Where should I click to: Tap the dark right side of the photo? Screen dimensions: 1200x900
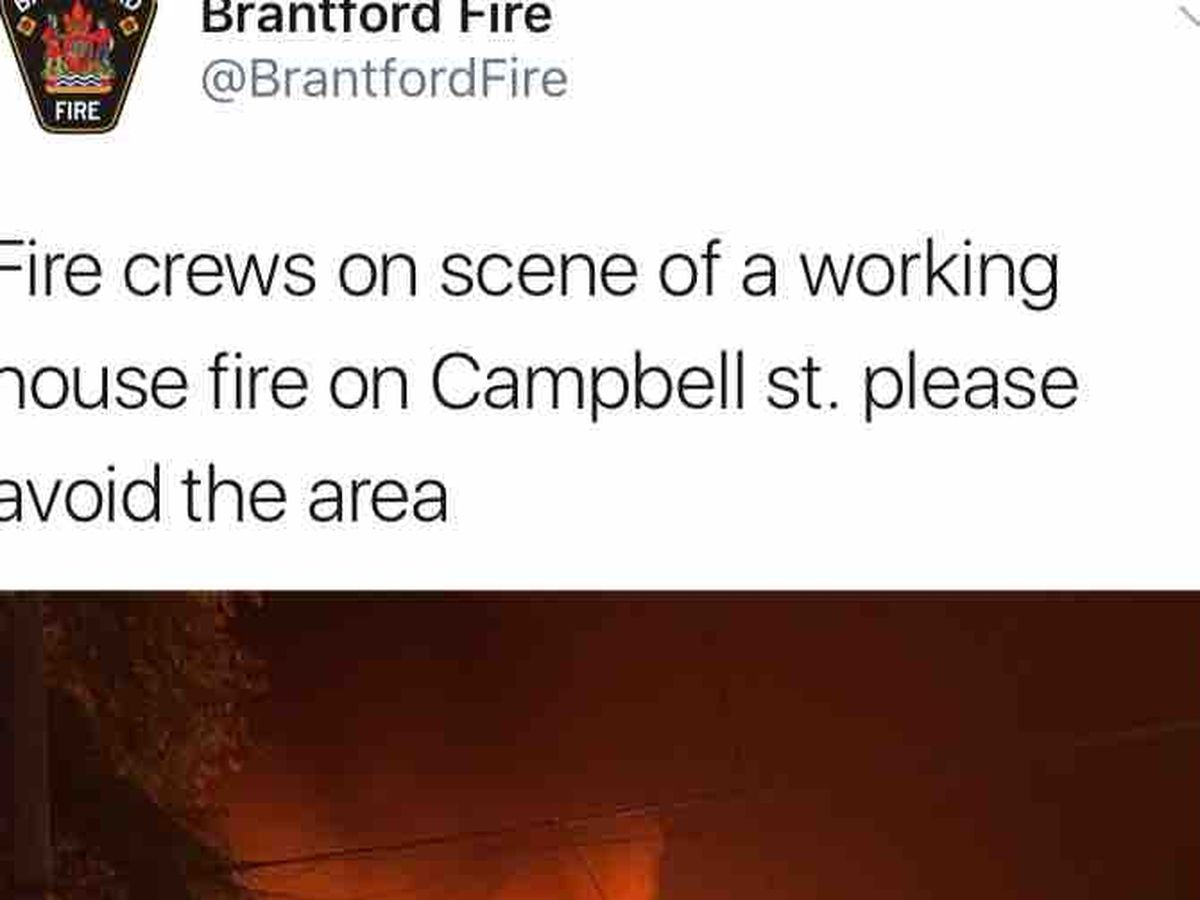click(1000, 800)
